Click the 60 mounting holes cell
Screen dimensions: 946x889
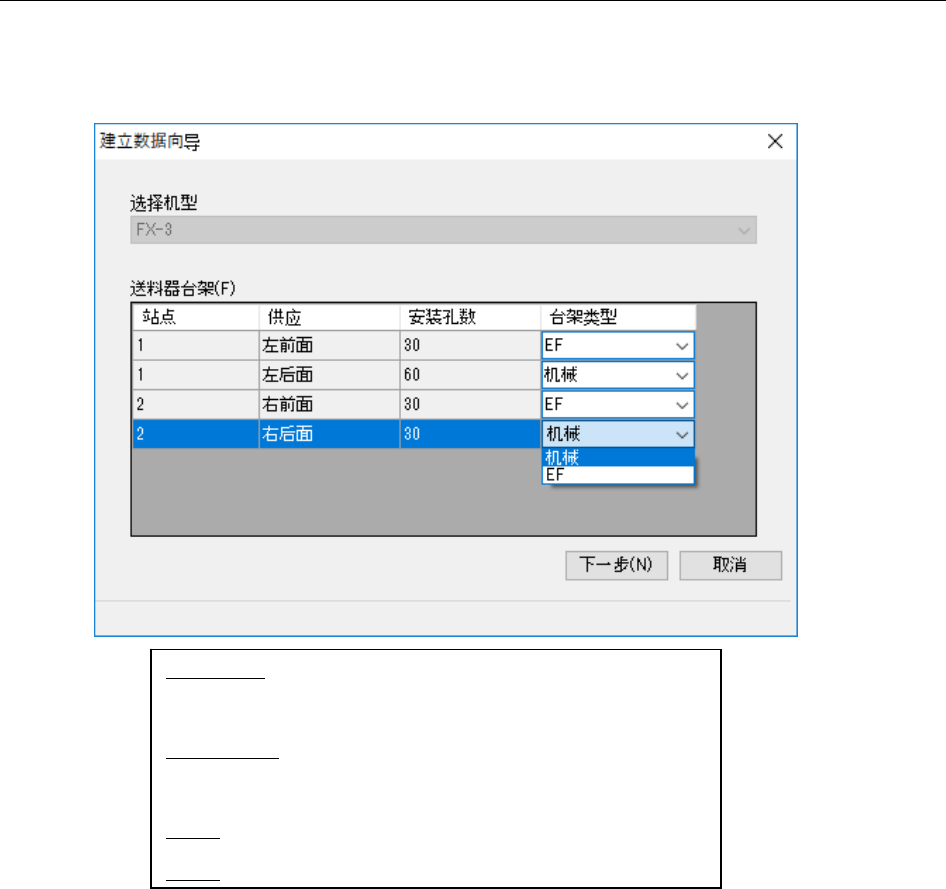click(x=470, y=375)
